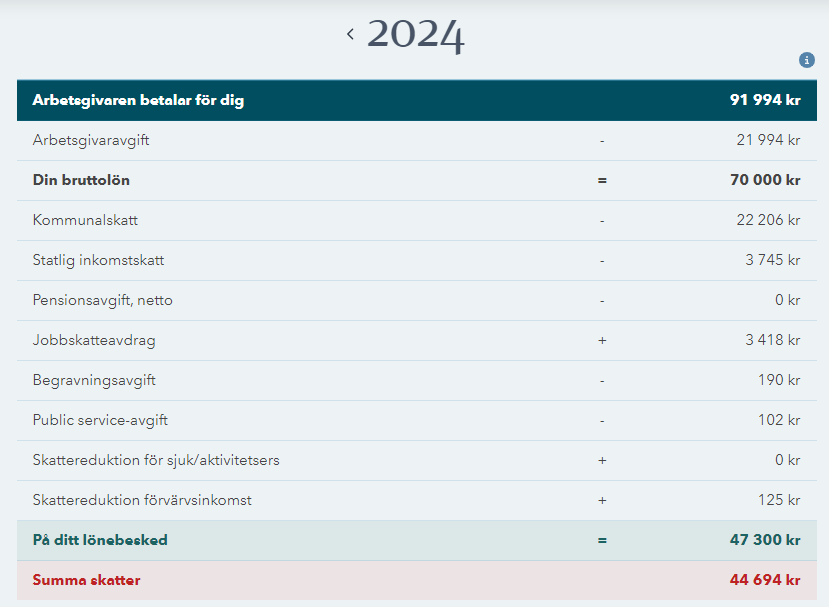The width and height of the screenshot is (829, 607).
Task: Click the 70 000 kr gross salary amount
Action: (765, 180)
